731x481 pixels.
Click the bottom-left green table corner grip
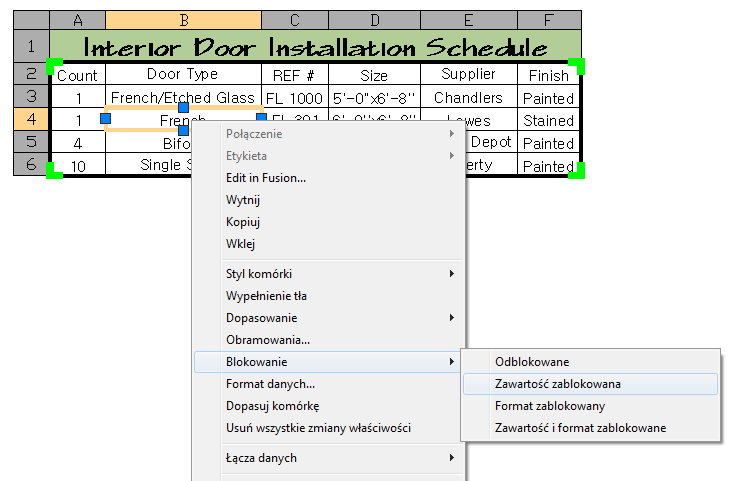click(53, 172)
